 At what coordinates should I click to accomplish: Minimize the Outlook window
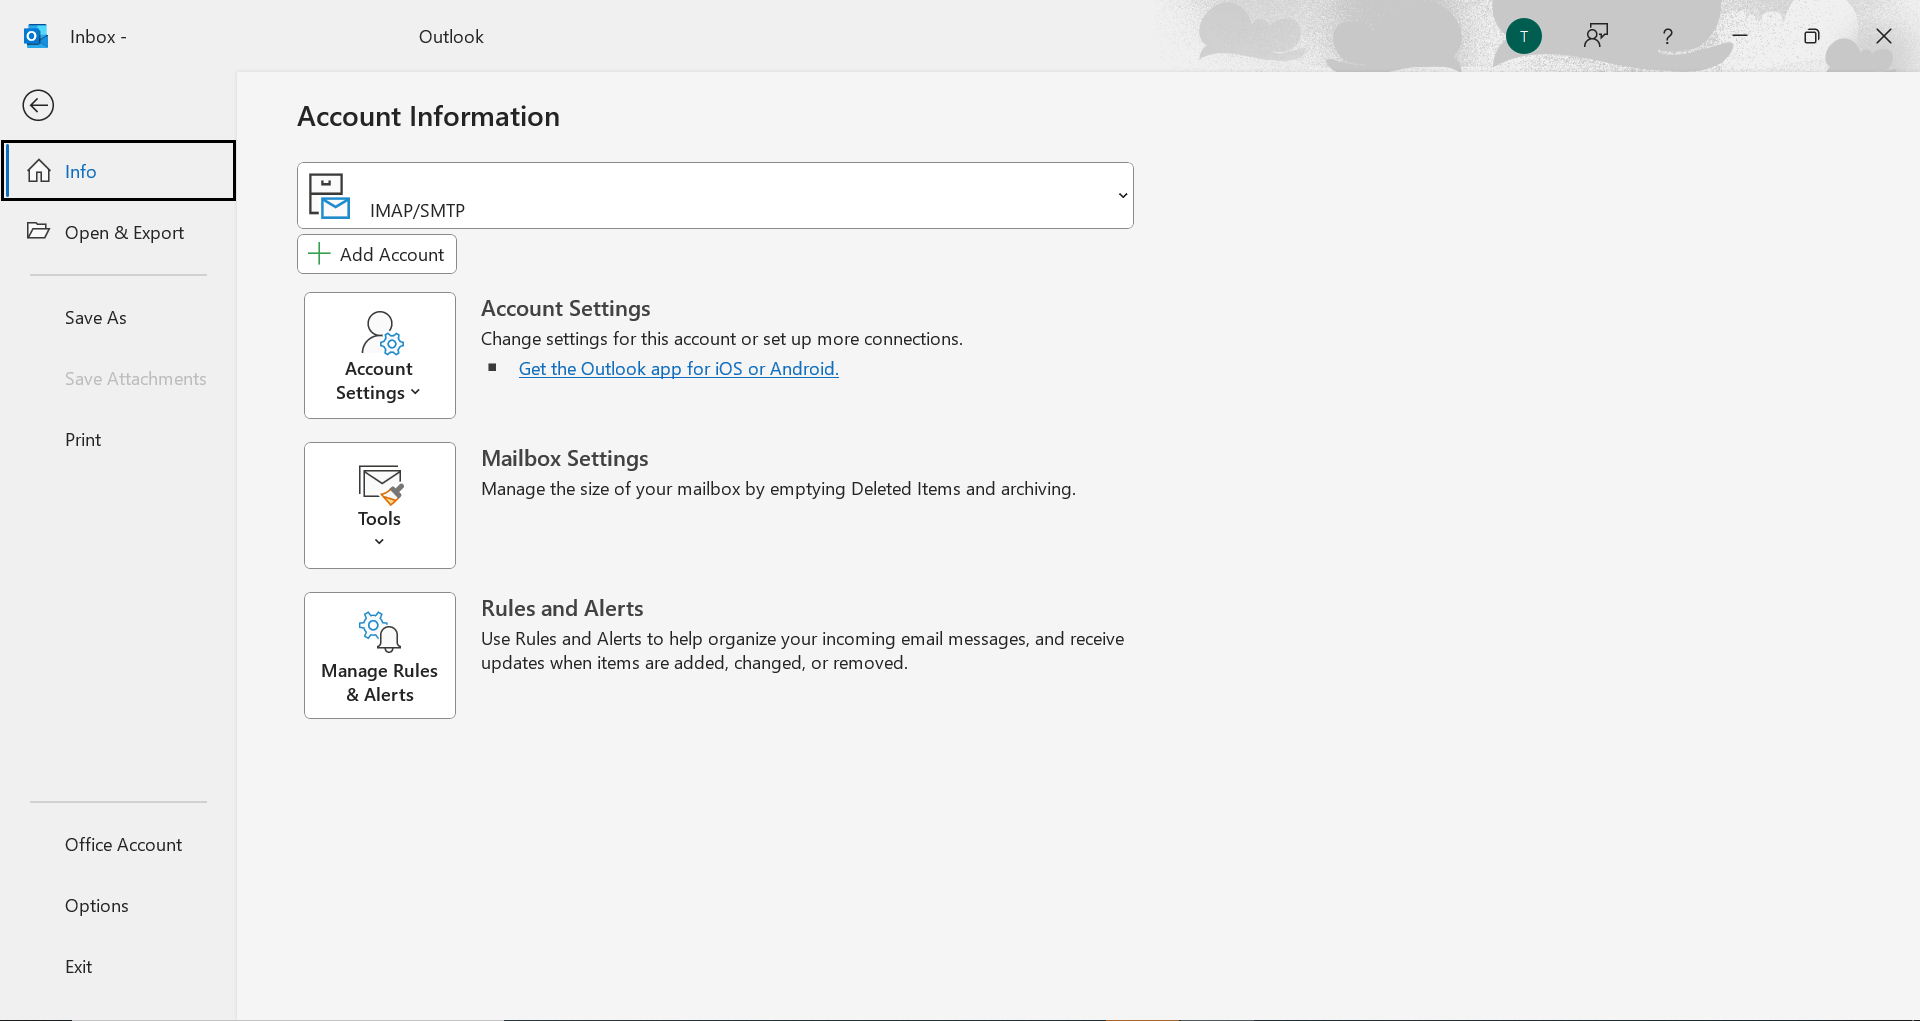click(1740, 36)
